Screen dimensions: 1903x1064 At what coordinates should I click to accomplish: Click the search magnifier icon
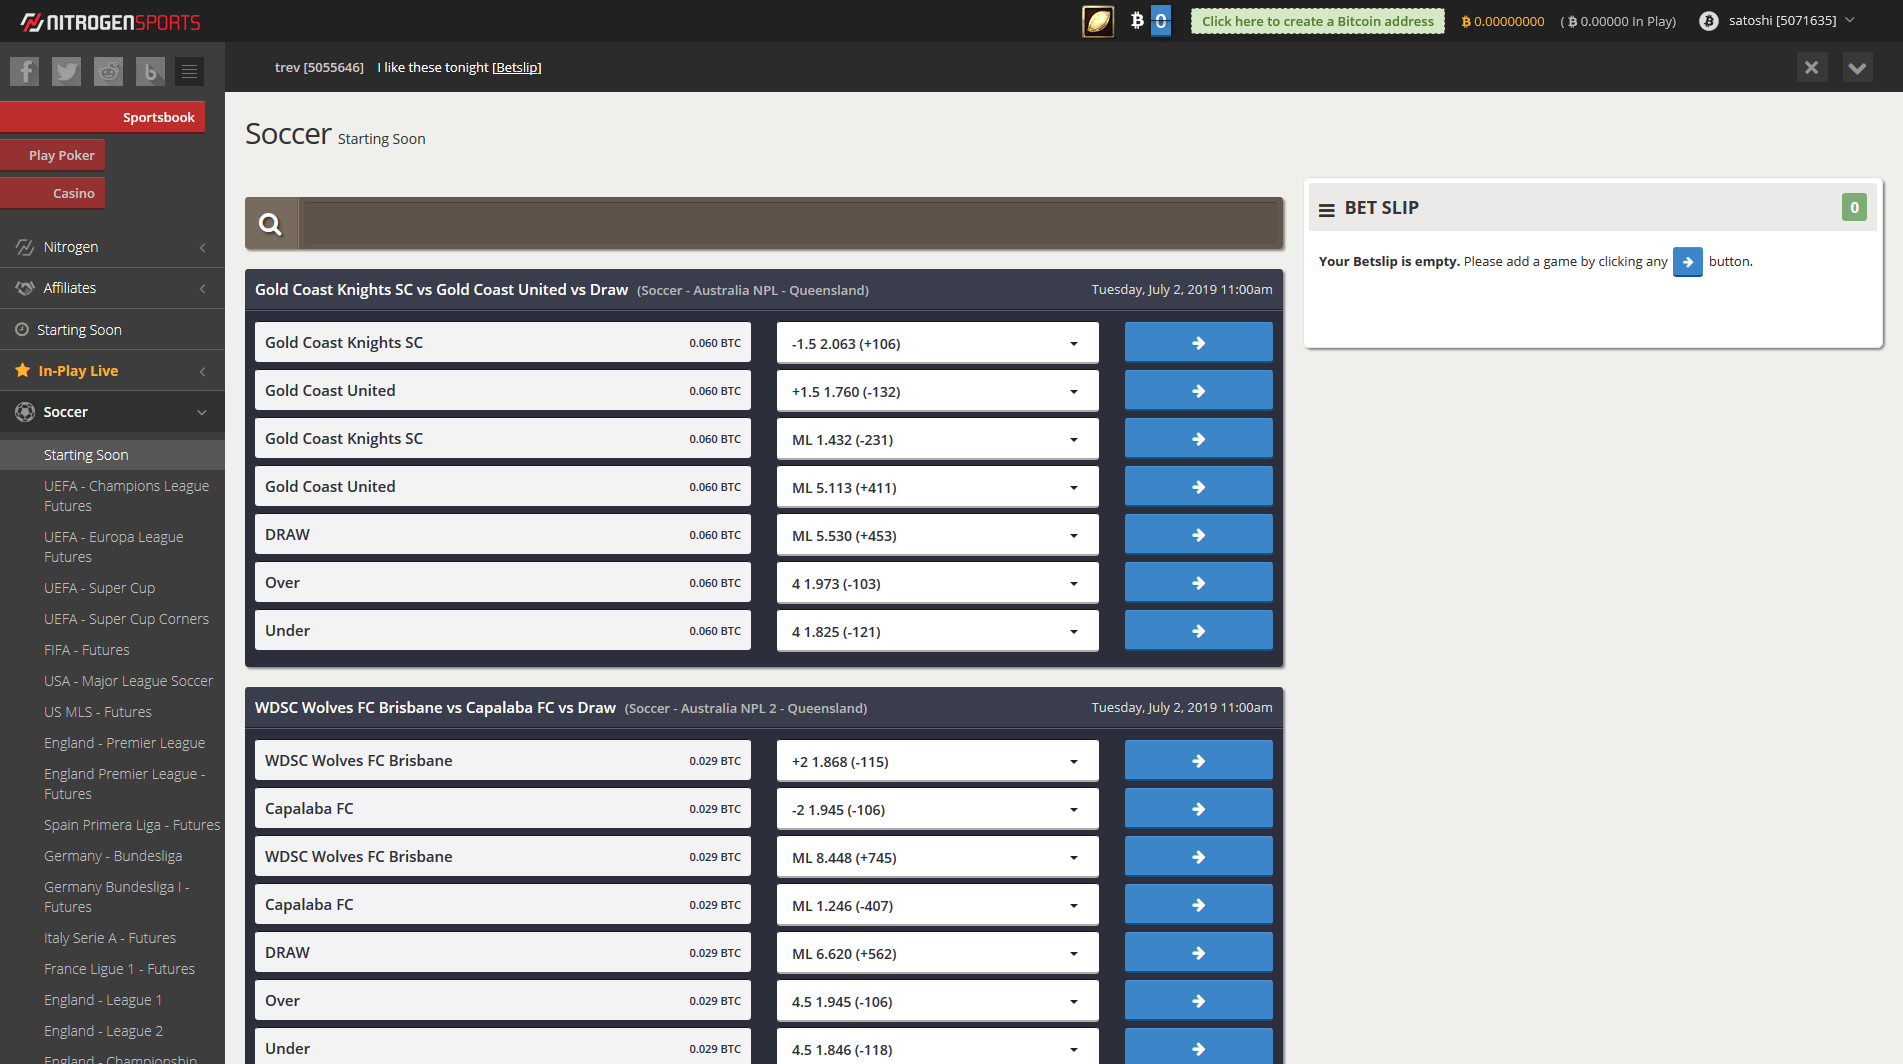(270, 224)
